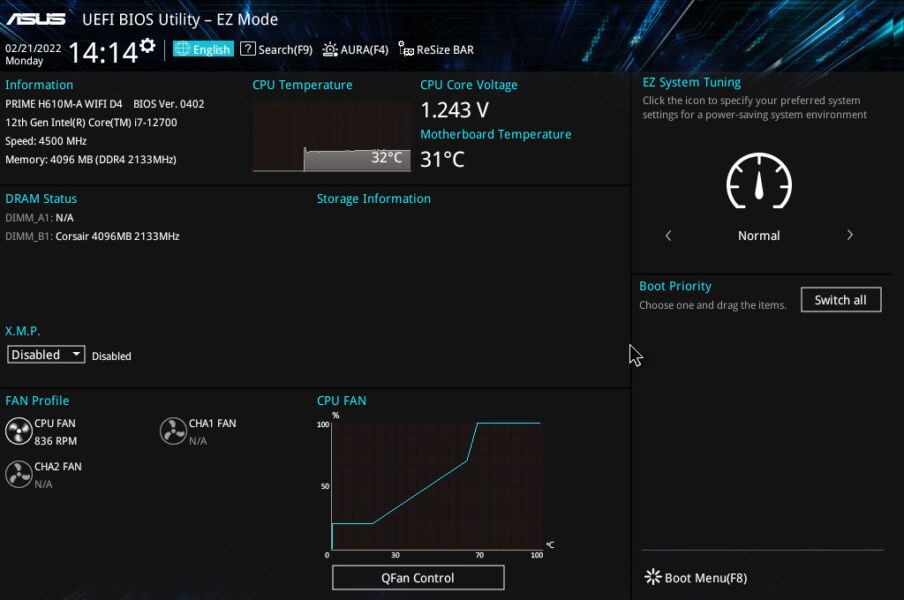This screenshot has height=600, width=904.
Task: Click Speed: 4500 MHz text
Action: pyautogui.click(x=46, y=141)
